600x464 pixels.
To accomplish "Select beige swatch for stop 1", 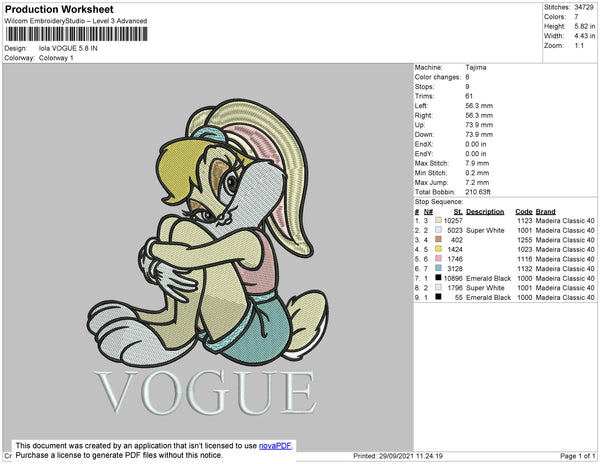I will 438,220.
